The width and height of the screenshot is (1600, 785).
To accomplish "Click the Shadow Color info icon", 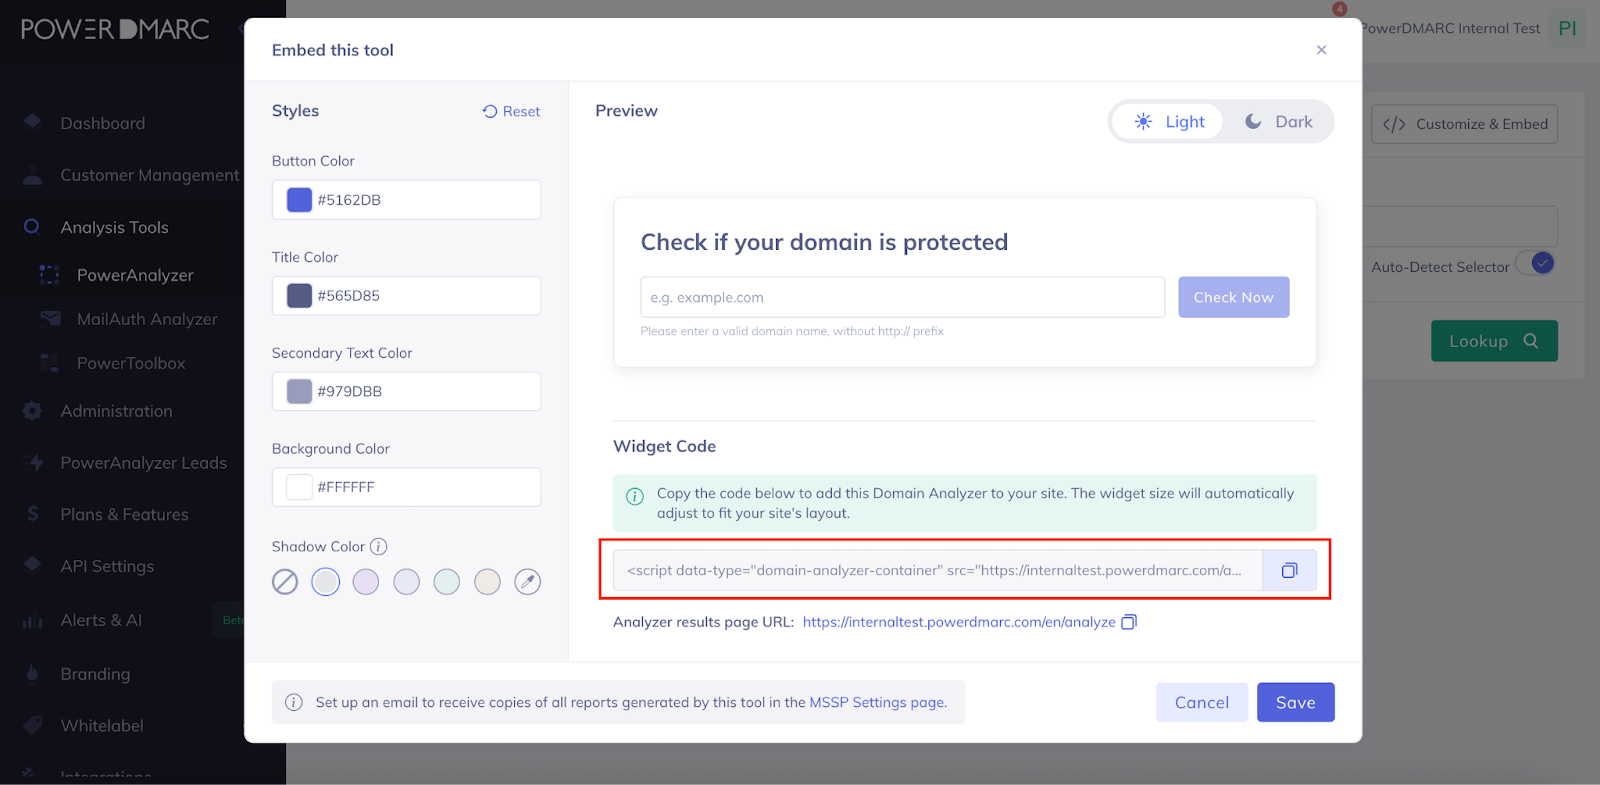I will [x=378, y=546].
